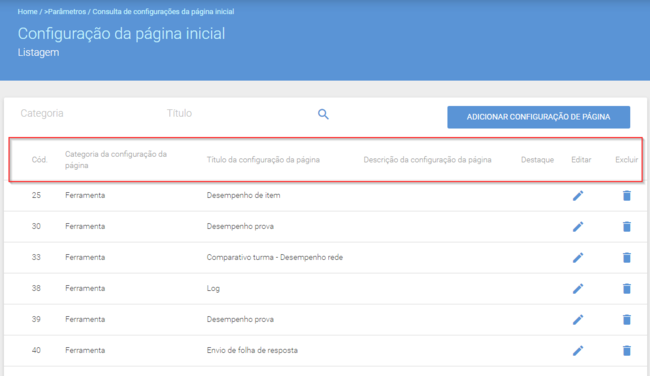This screenshot has height=376, width=650.
Task: Click the Cód. column header
Action: pyautogui.click(x=39, y=160)
